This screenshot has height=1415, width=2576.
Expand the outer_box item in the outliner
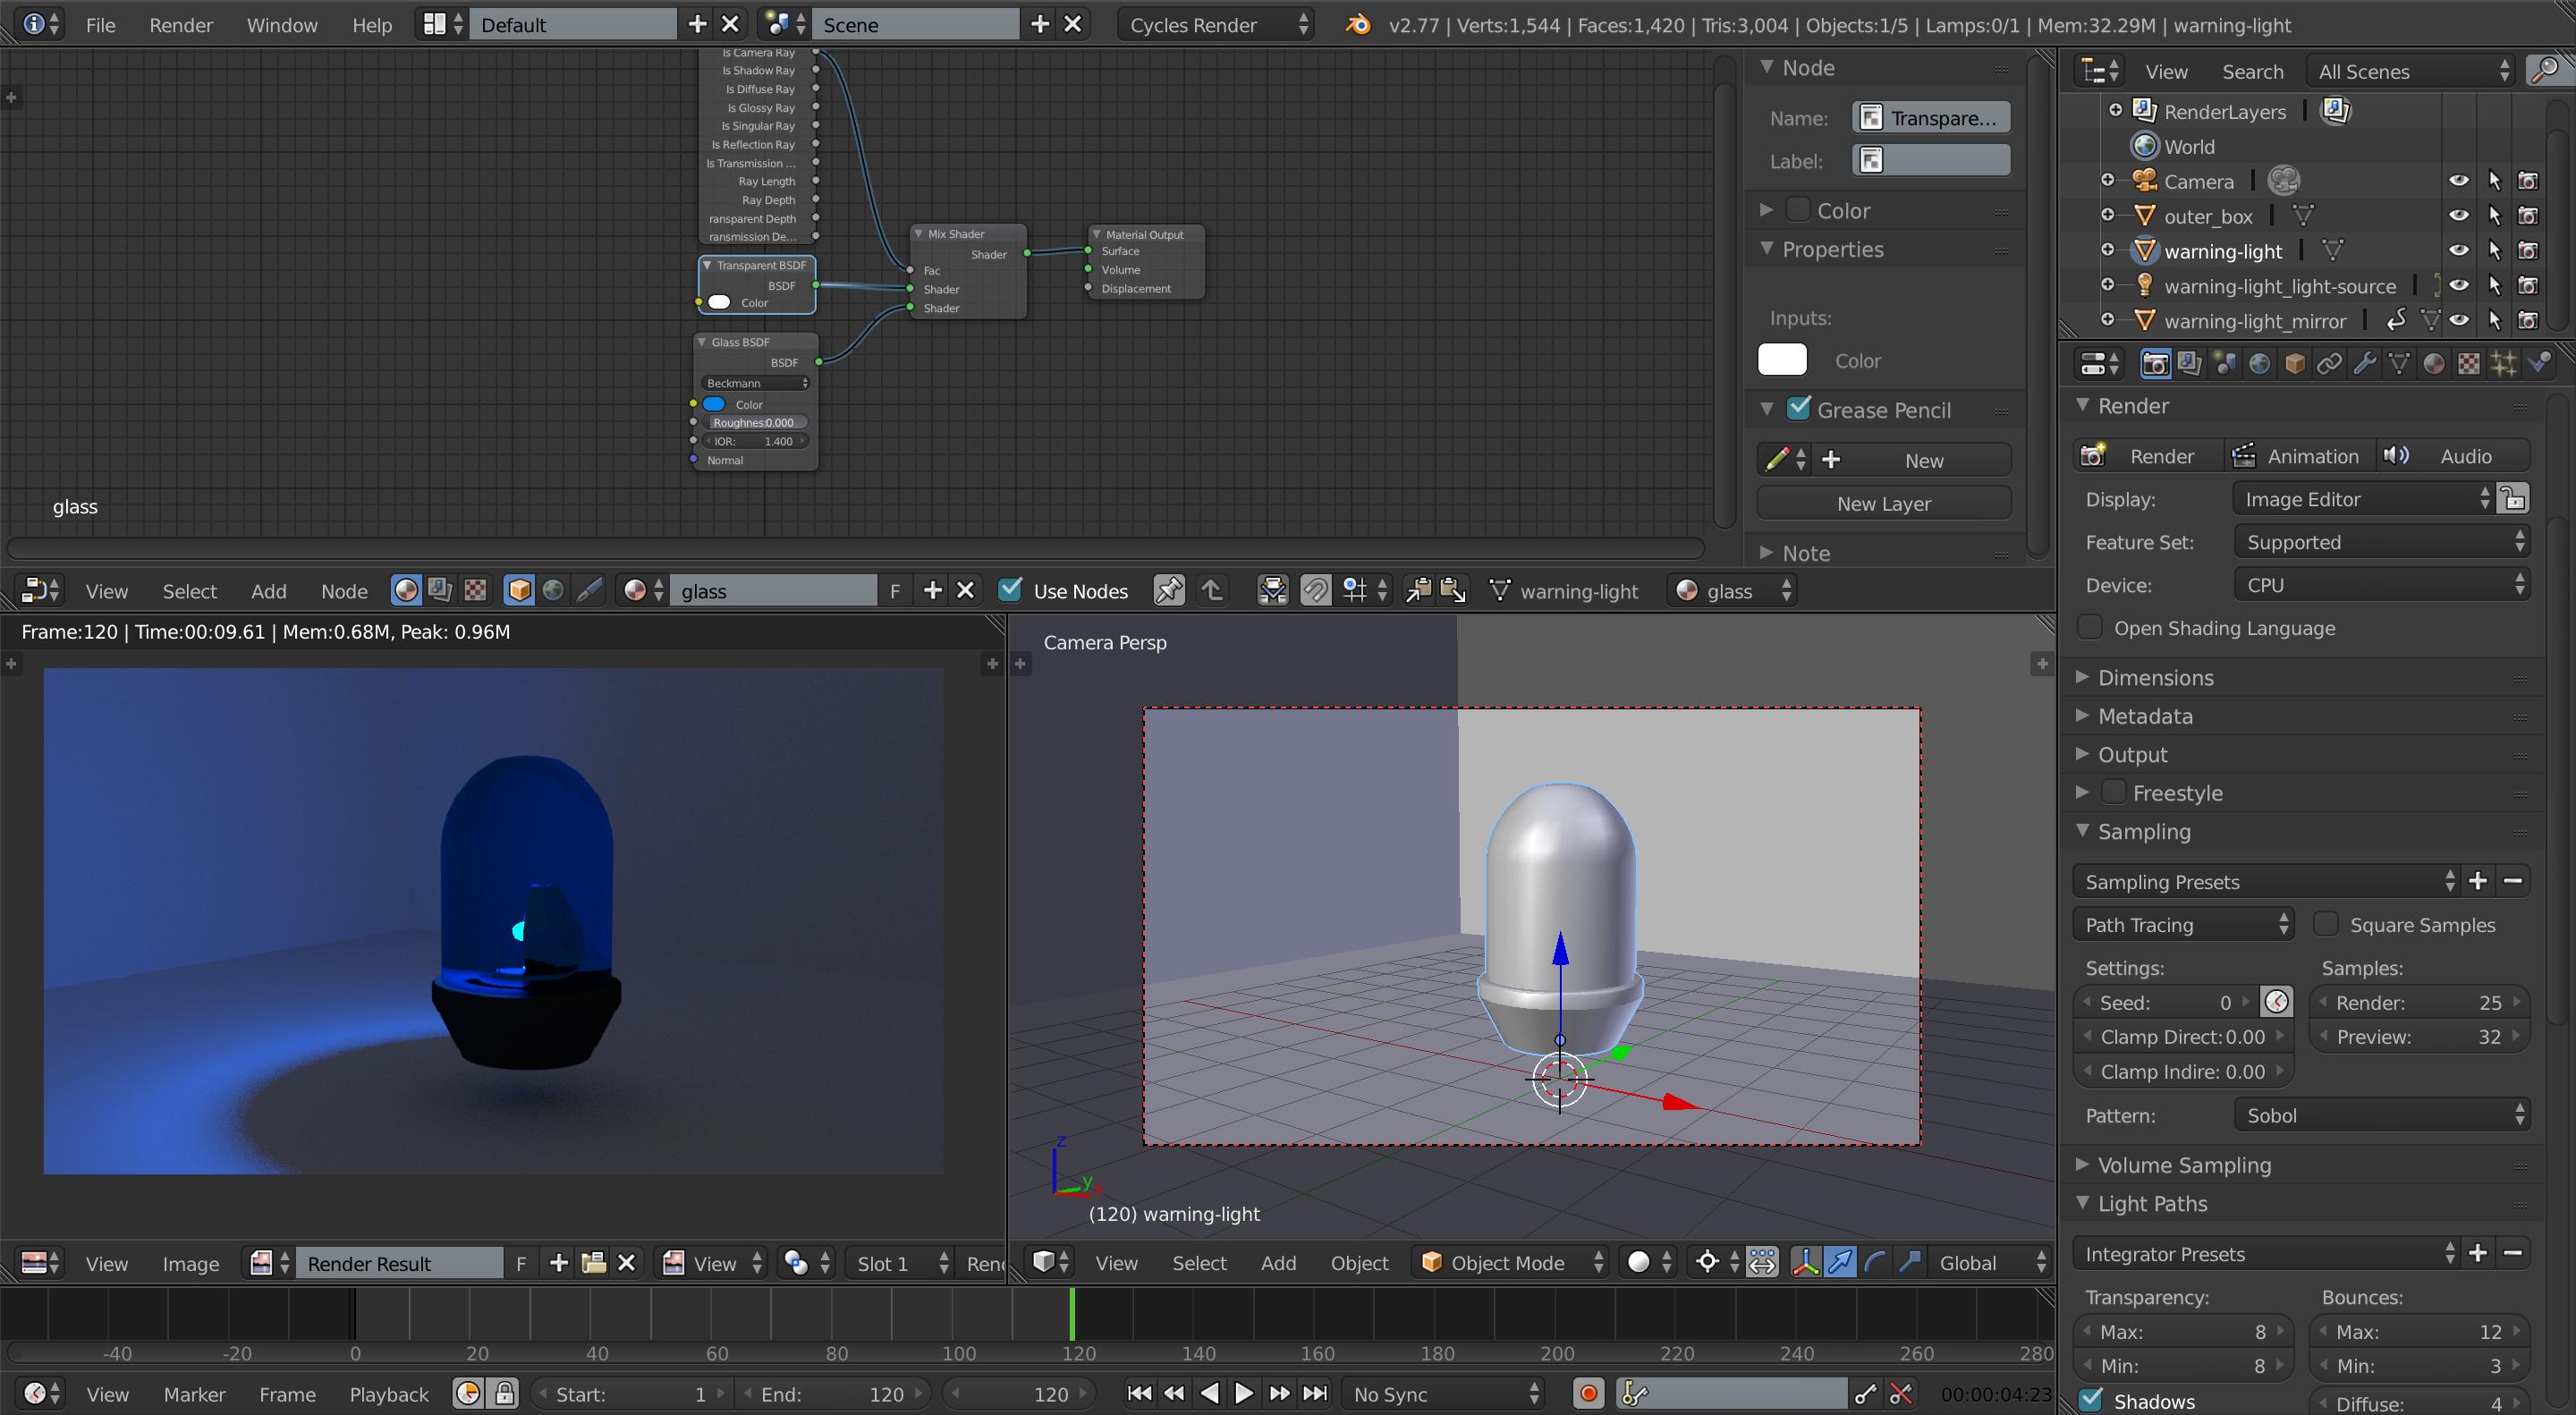coord(2109,216)
